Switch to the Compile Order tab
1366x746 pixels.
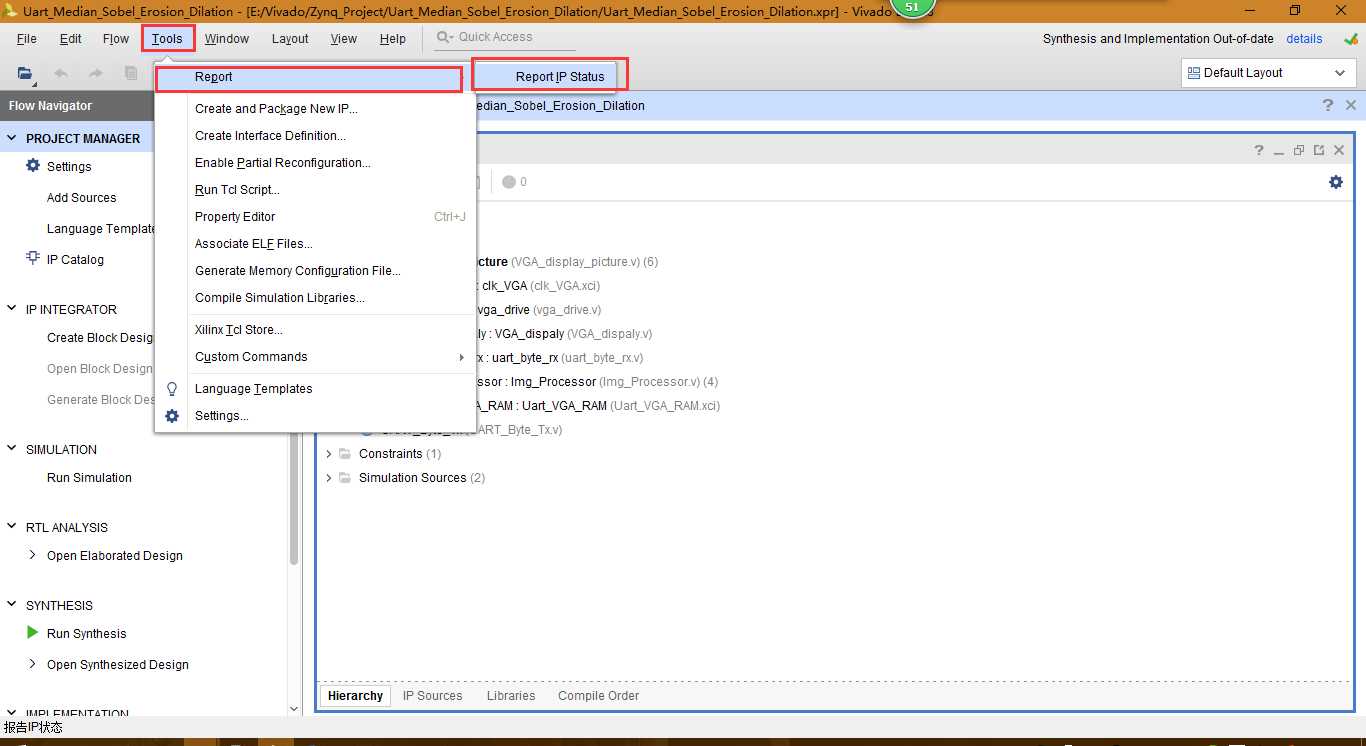(x=598, y=696)
